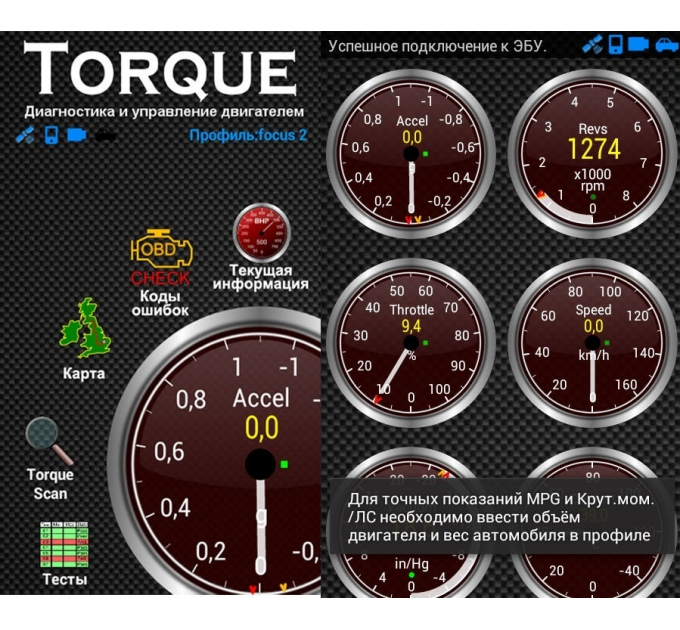Tap the OBD adapter icon under the Torque title
Viewport: 680px width, 630px height.
pos(77,135)
